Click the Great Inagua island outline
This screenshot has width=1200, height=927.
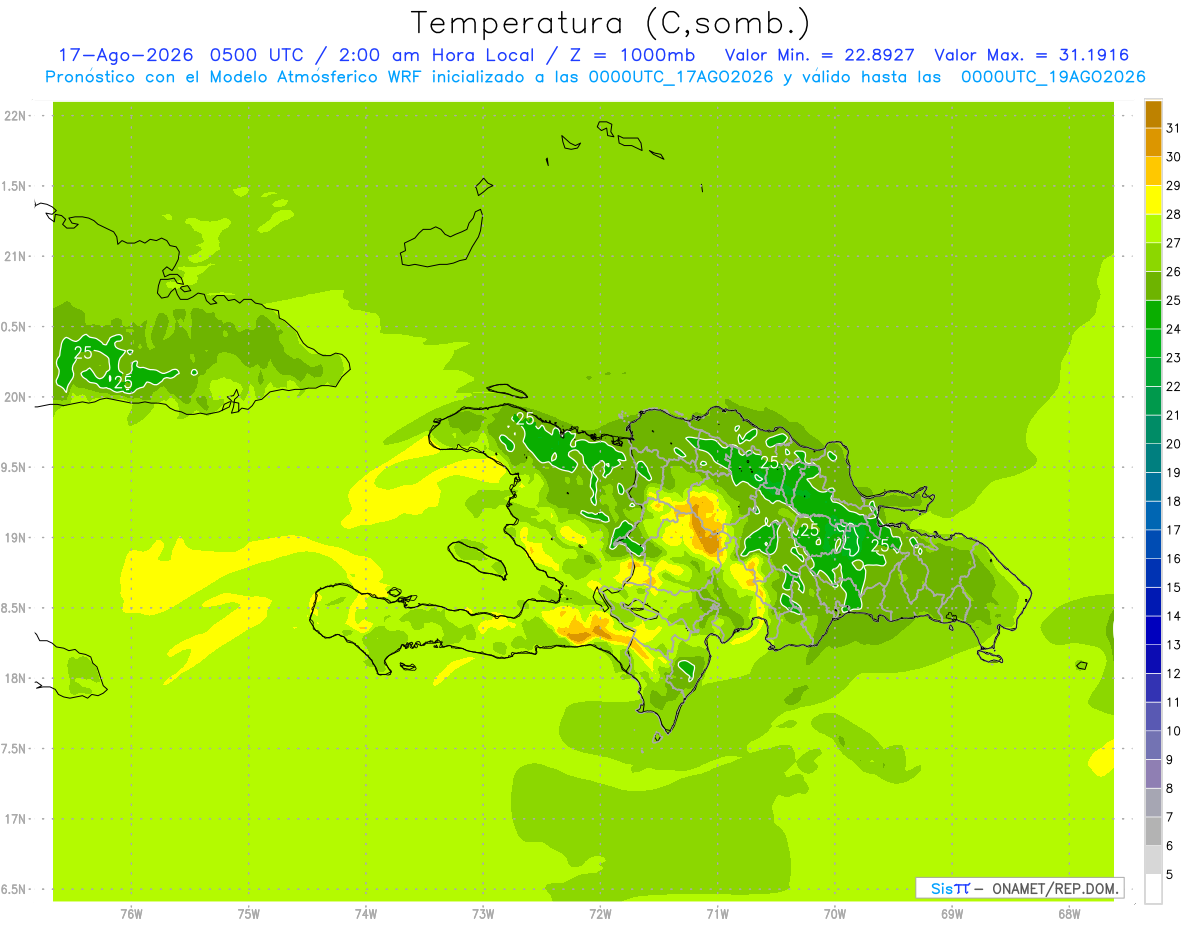(x=441, y=240)
